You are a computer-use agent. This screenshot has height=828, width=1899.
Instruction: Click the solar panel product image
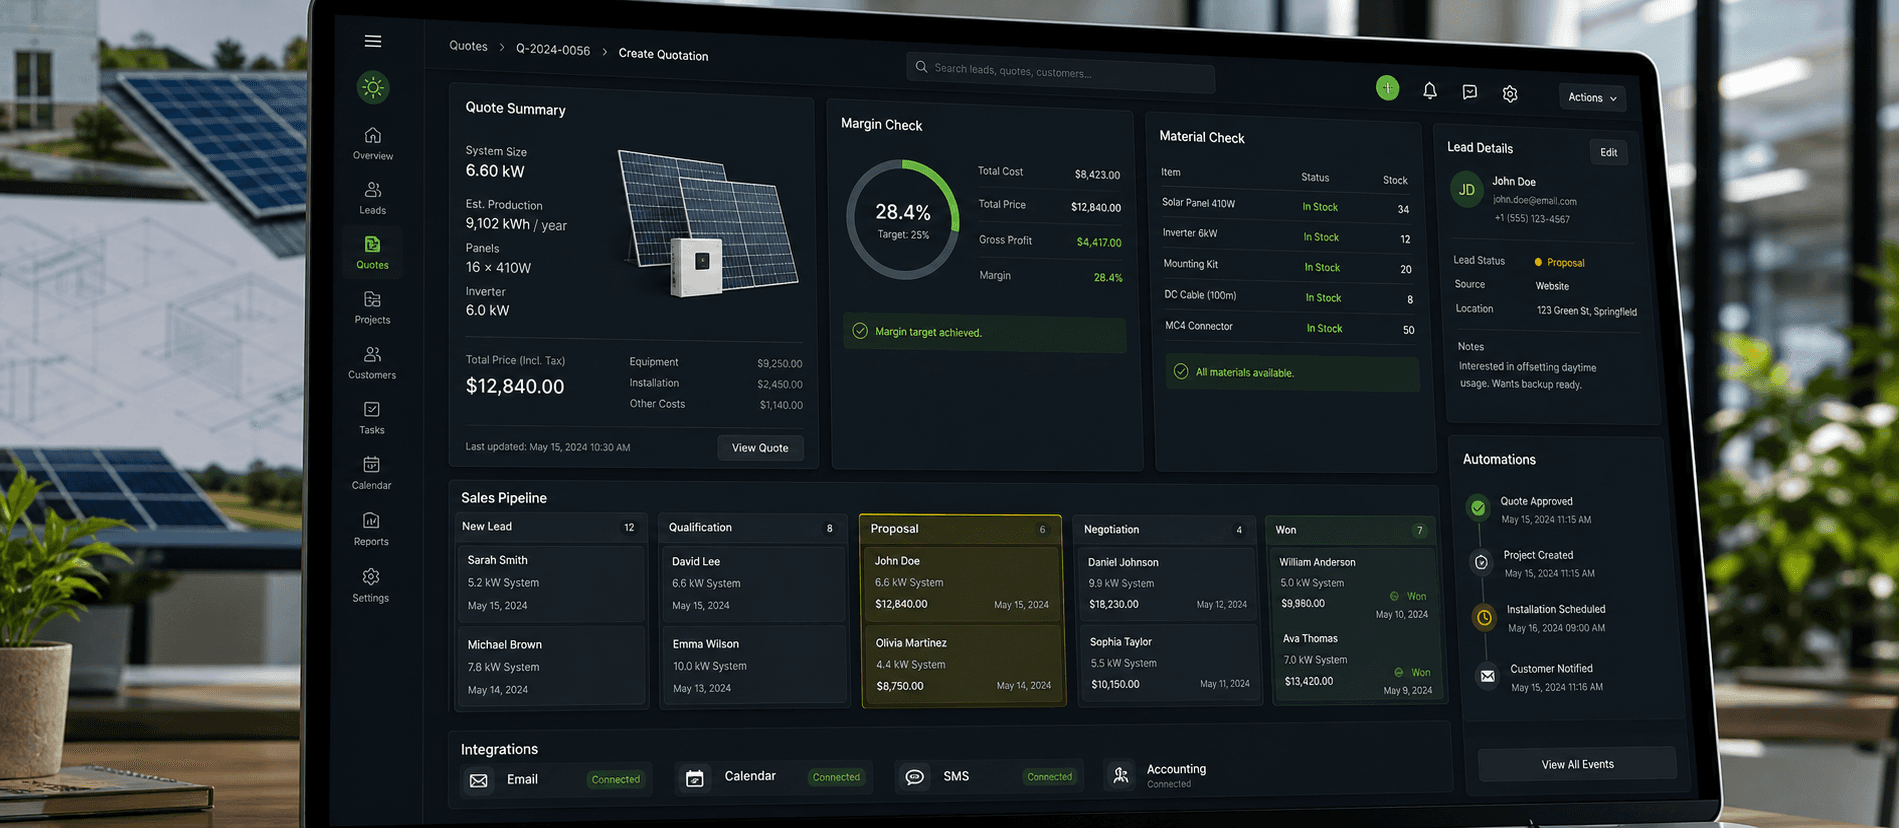click(x=707, y=224)
